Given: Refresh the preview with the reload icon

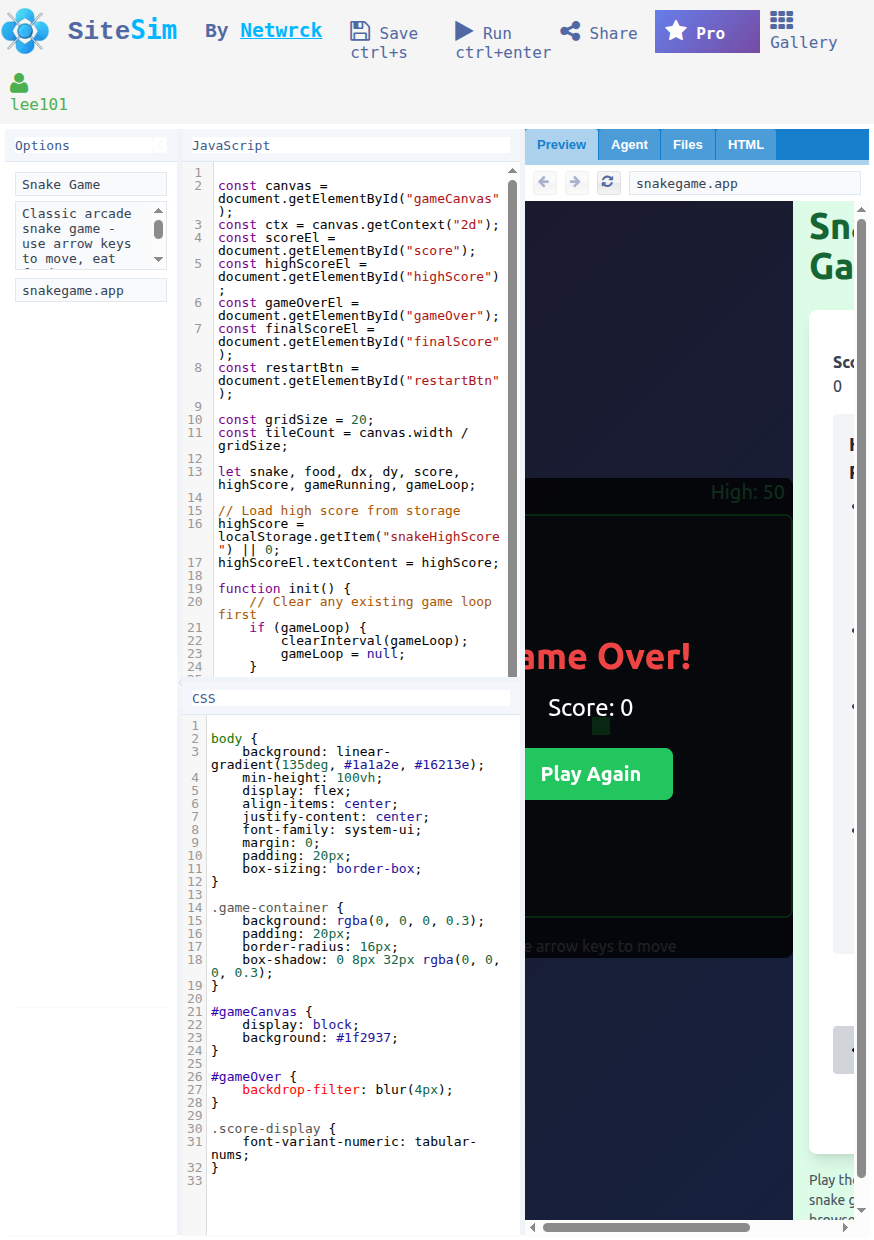Looking at the screenshot, I should (x=608, y=182).
